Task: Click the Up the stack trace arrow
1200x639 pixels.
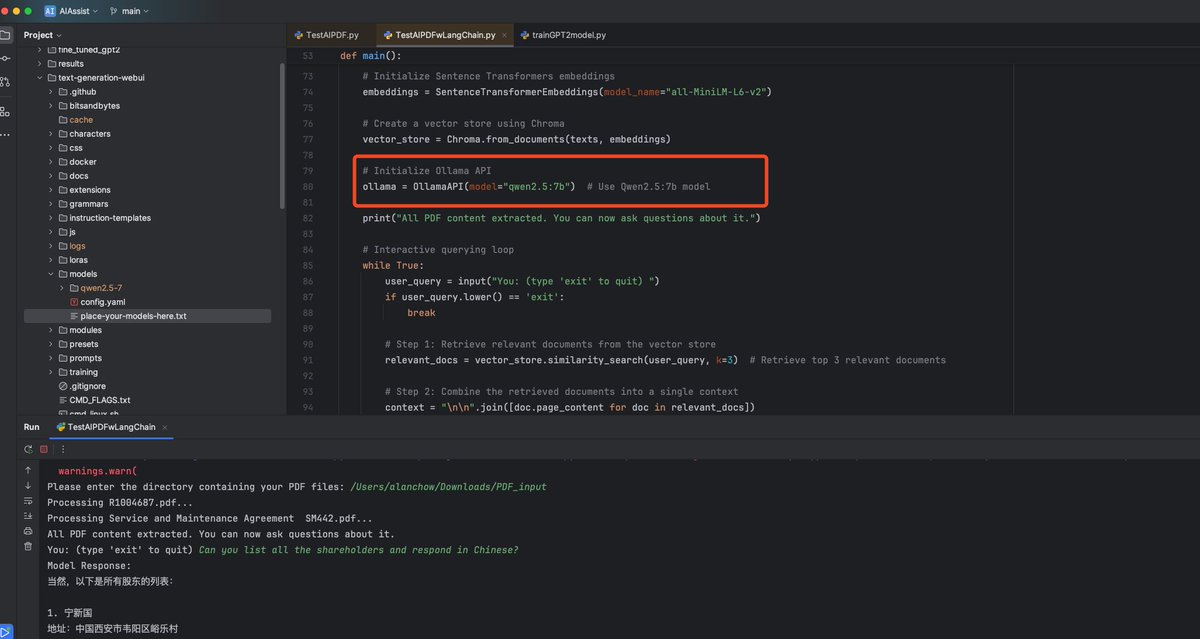Action: click(28, 470)
